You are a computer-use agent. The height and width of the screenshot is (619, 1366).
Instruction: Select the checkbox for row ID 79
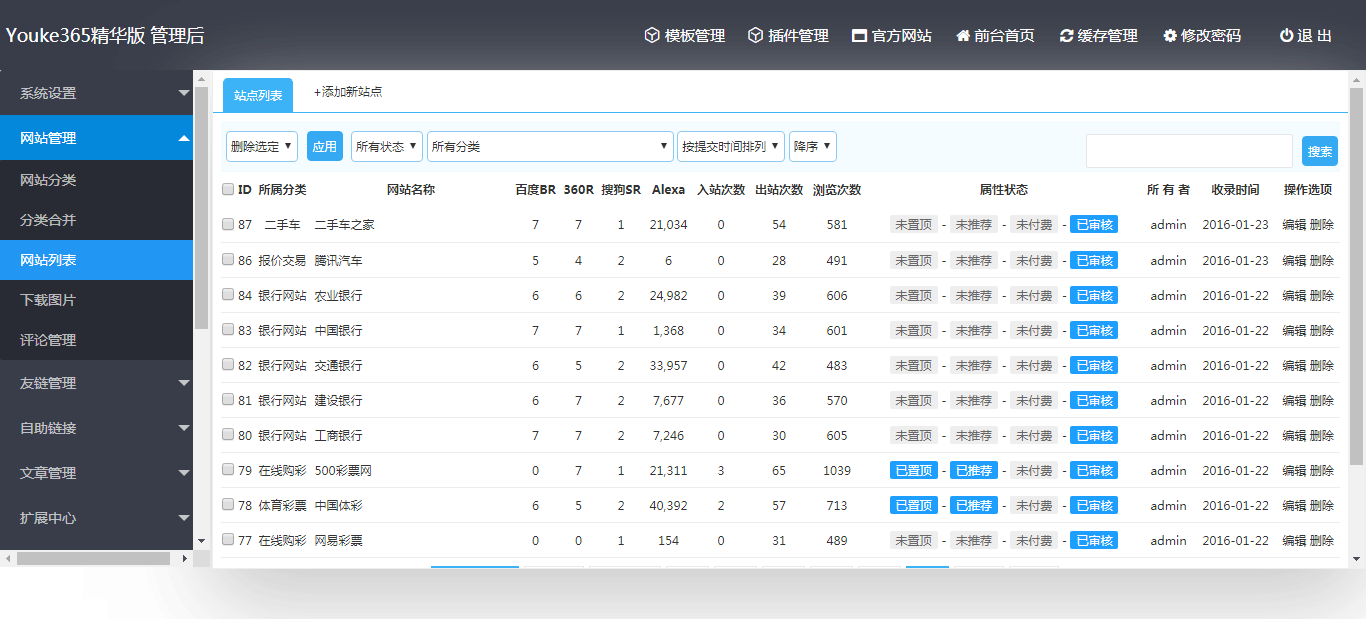(228, 470)
